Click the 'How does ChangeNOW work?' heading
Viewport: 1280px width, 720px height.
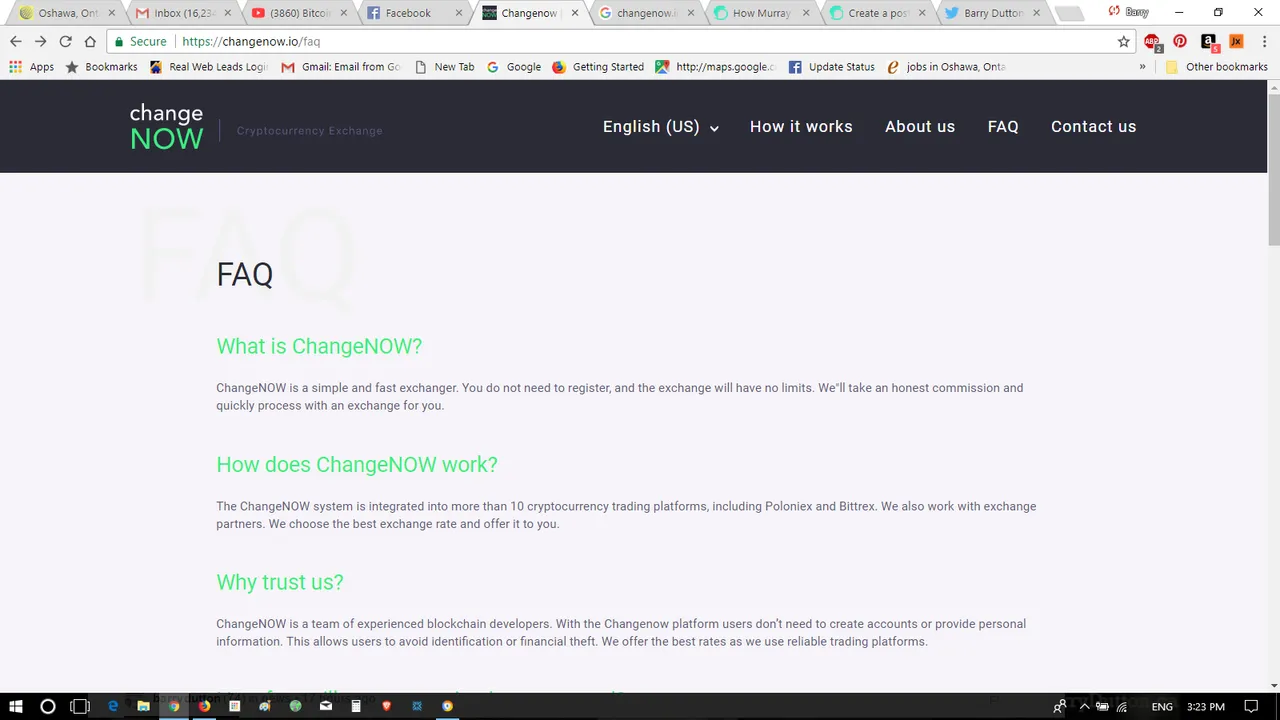tap(357, 464)
